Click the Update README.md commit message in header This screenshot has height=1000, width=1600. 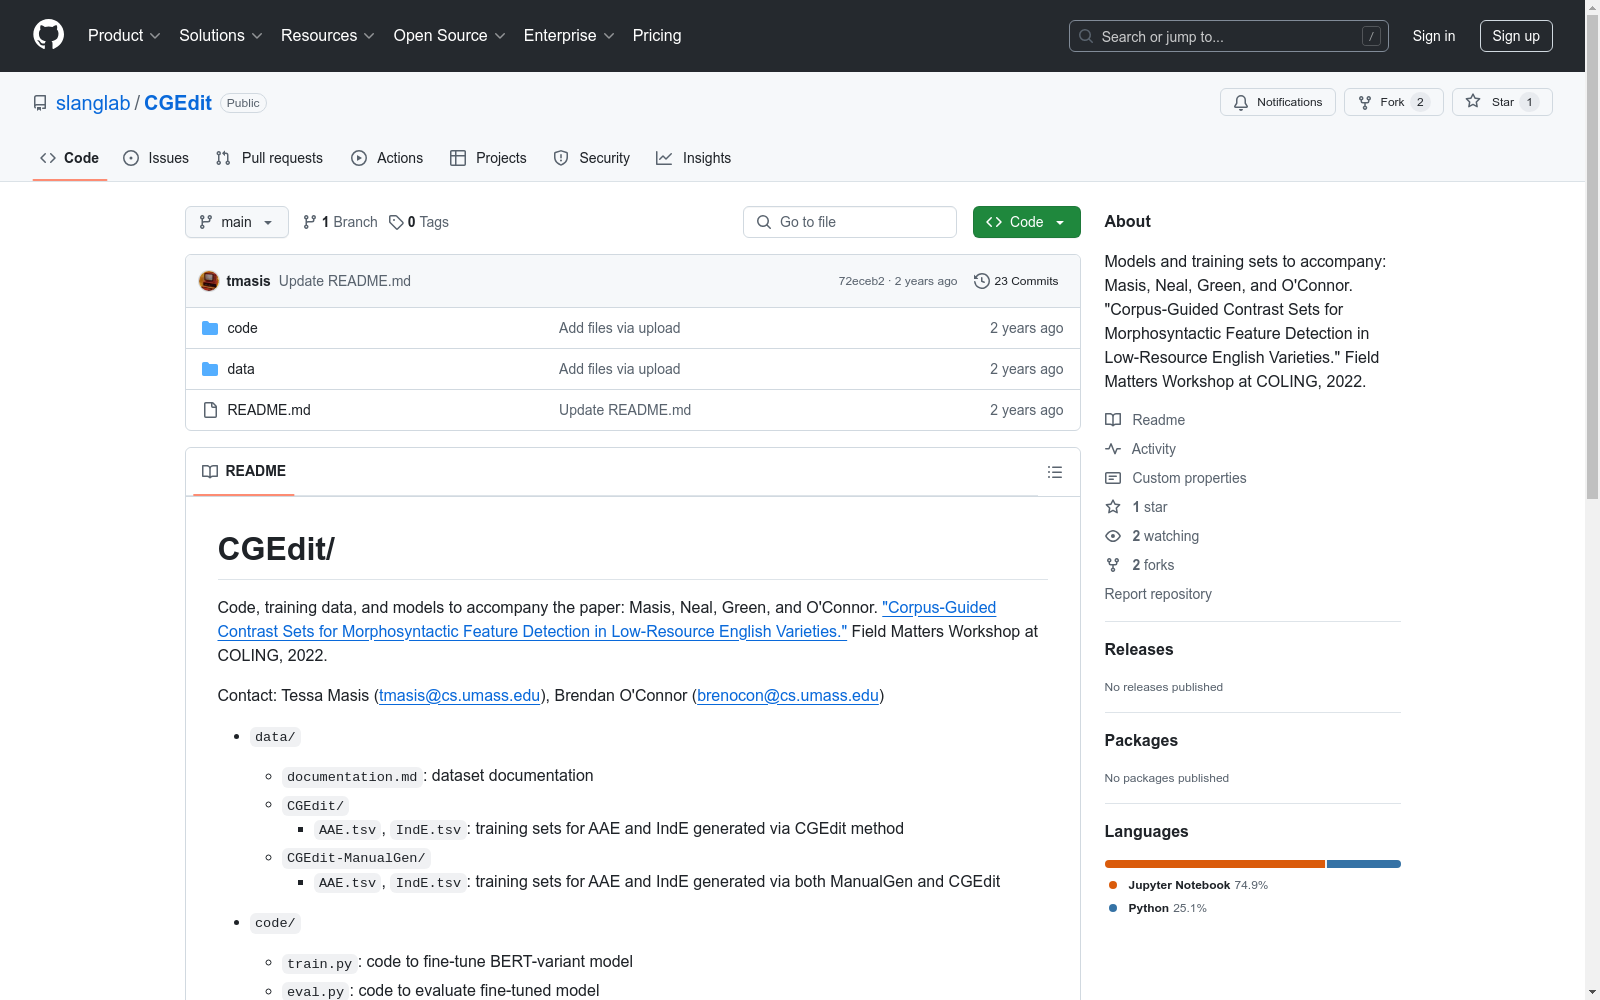click(x=345, y=281)
